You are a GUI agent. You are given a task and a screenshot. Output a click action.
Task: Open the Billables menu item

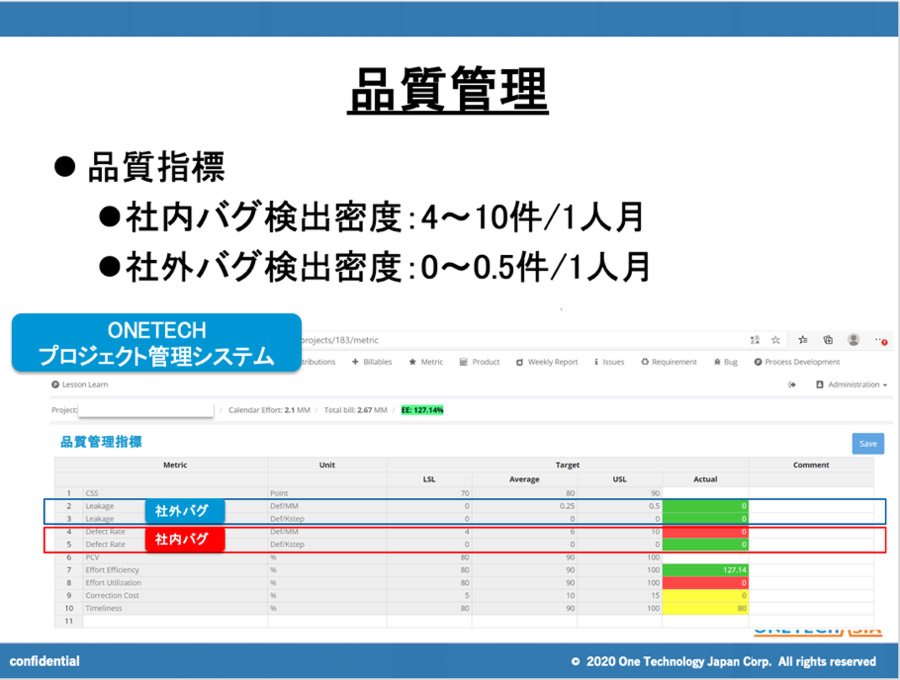372,362
